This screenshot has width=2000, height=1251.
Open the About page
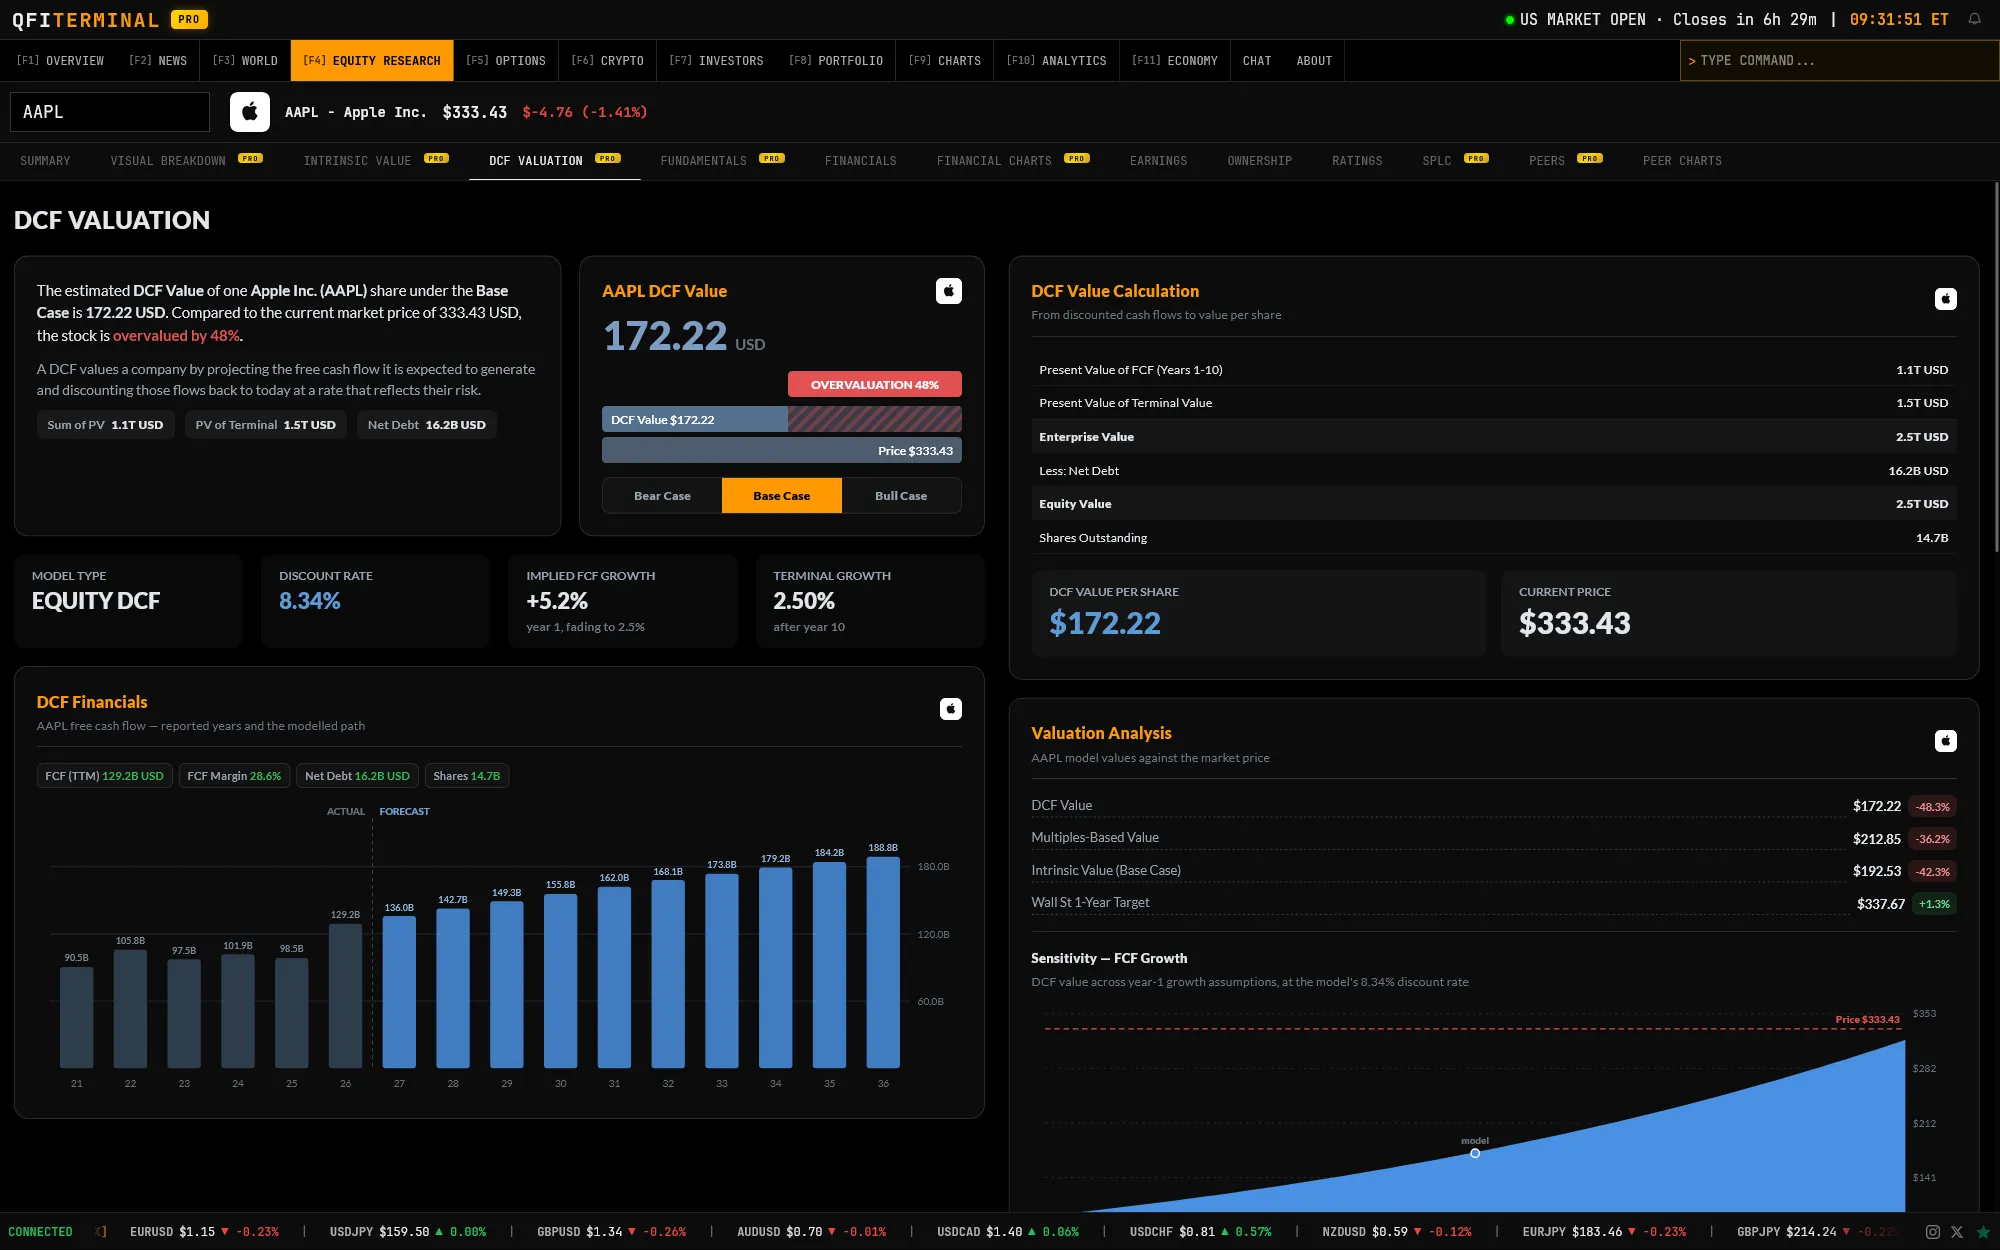[x=1314, y=61]
